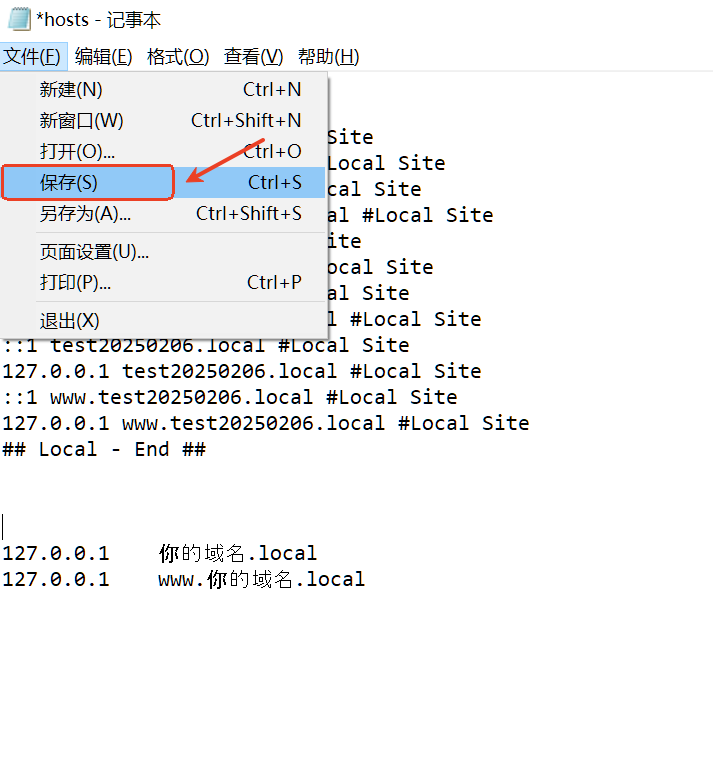Viewport: 713px width, 763px height.
Task: Save the hosts file with 保存(S)
Action: coord(69,183)
